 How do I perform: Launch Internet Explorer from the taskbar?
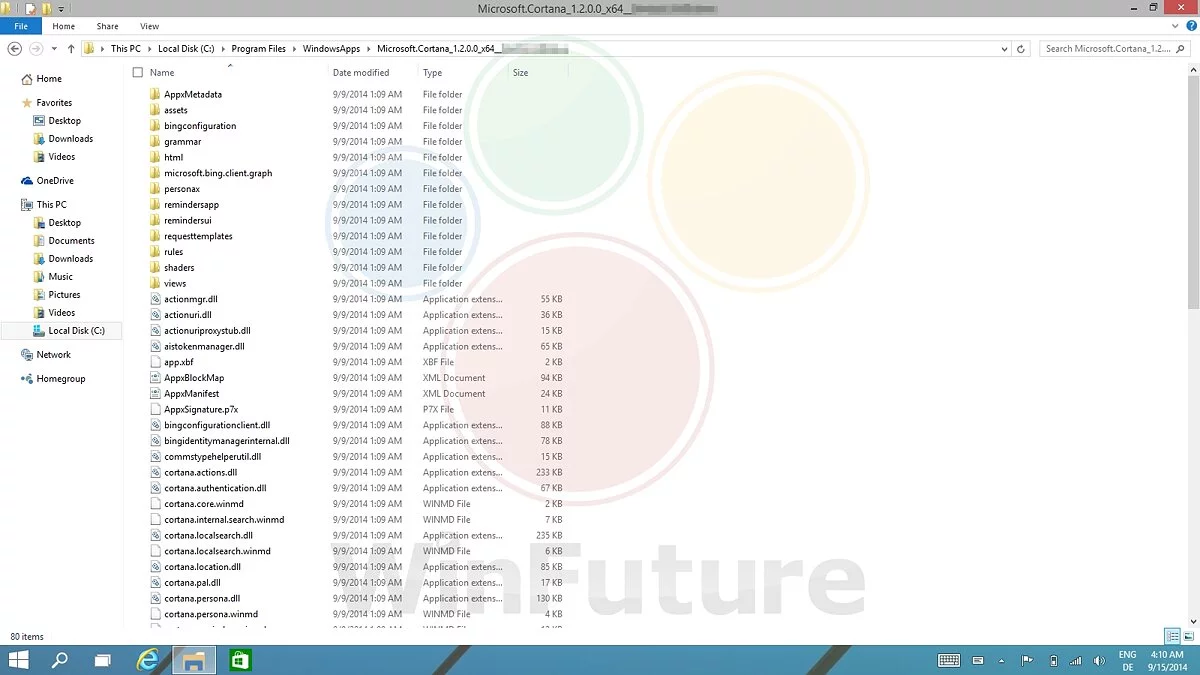[148, 660]
